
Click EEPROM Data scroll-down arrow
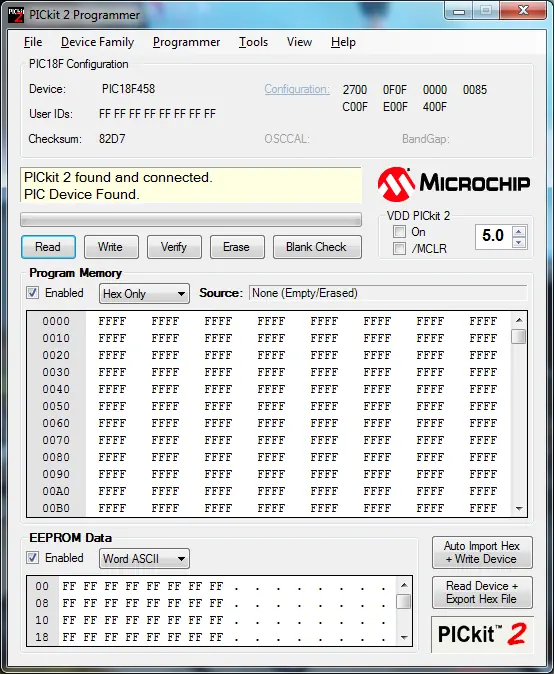pyautogui.click(x=404, y=638)
